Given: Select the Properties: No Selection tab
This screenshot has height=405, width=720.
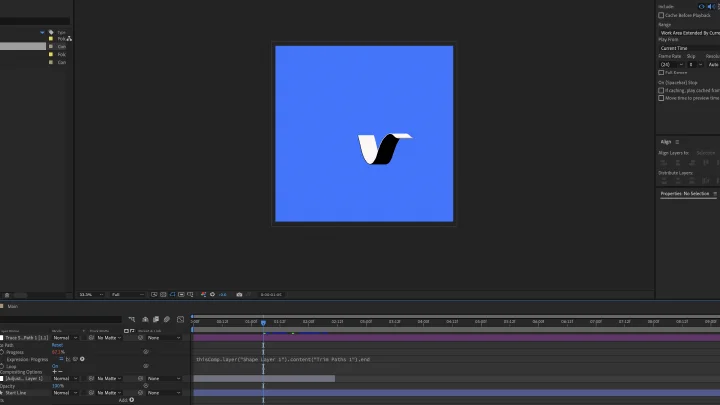Looking at the screenshot, I should (x=685, y=194).
